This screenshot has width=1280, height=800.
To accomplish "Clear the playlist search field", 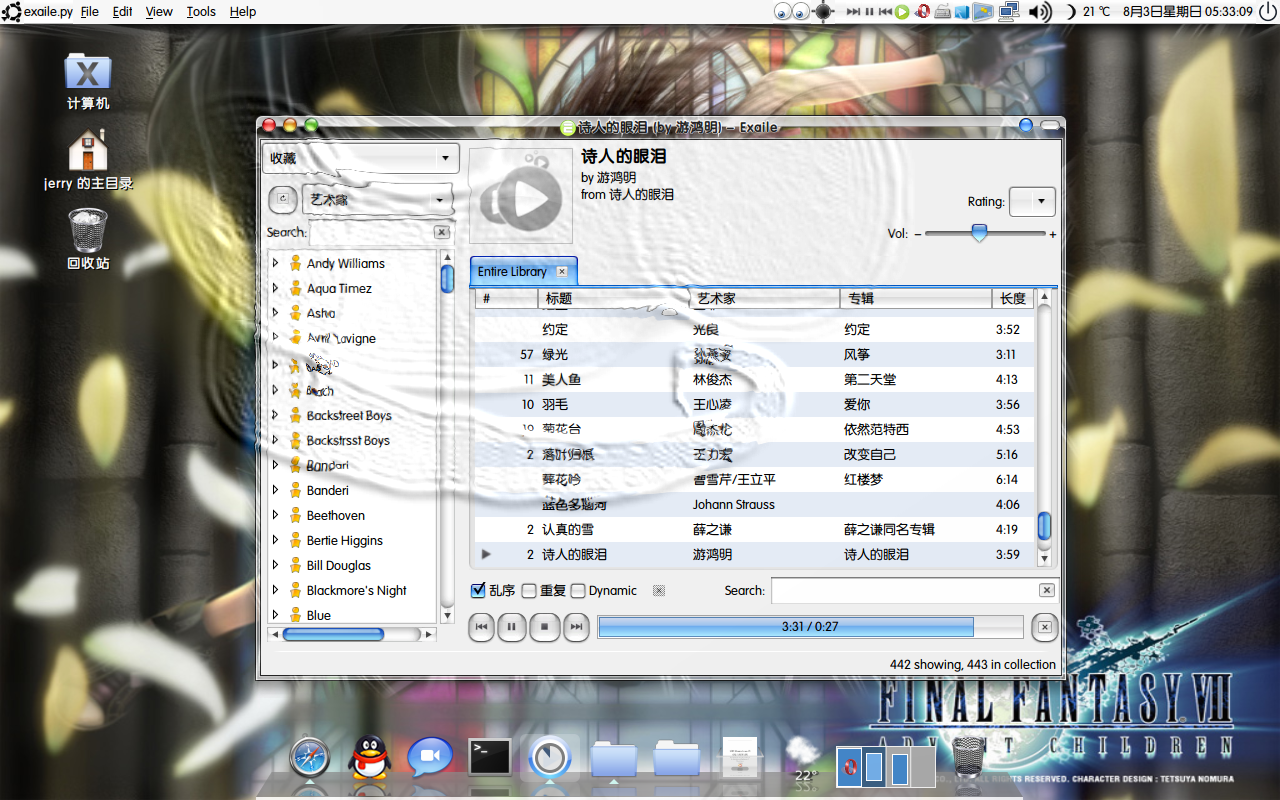I will 1046,591.
